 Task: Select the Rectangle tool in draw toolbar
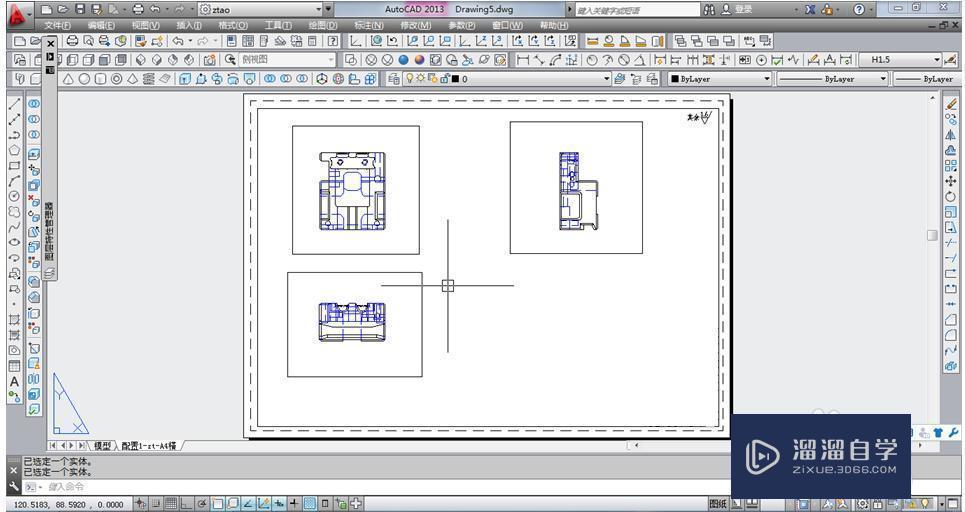[14, 166]
